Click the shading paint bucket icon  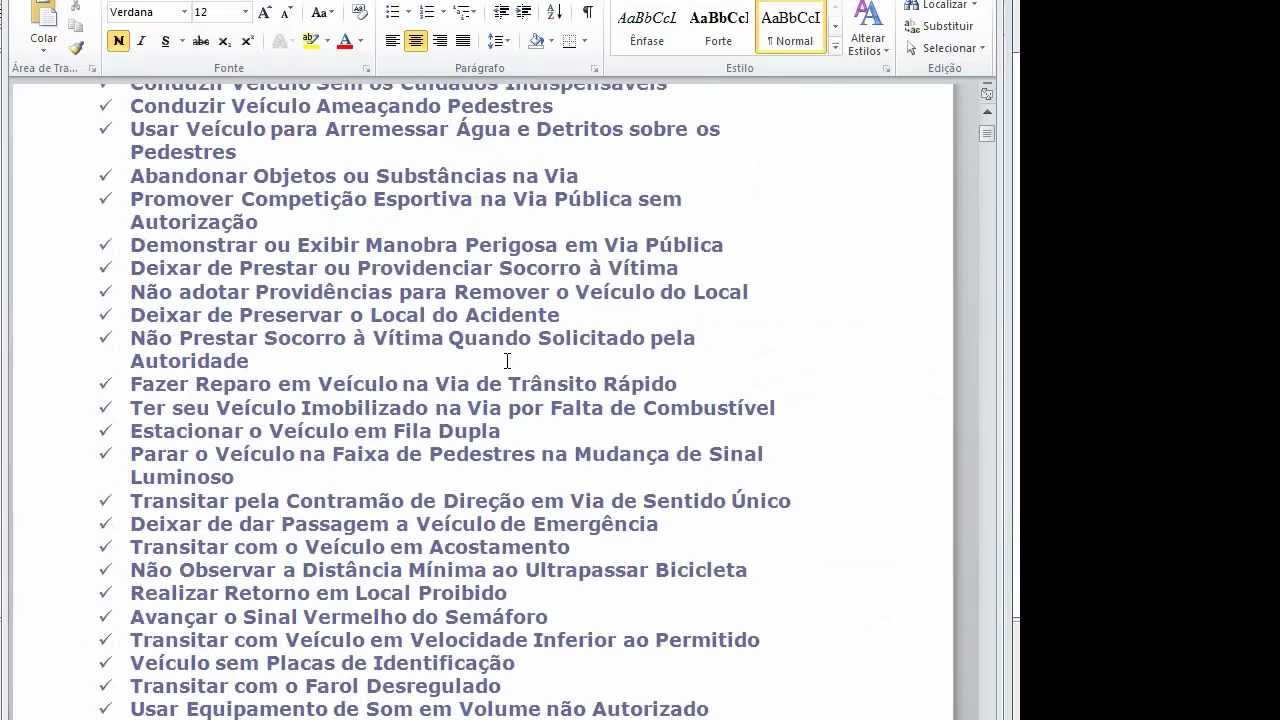[x=536, y=41]
